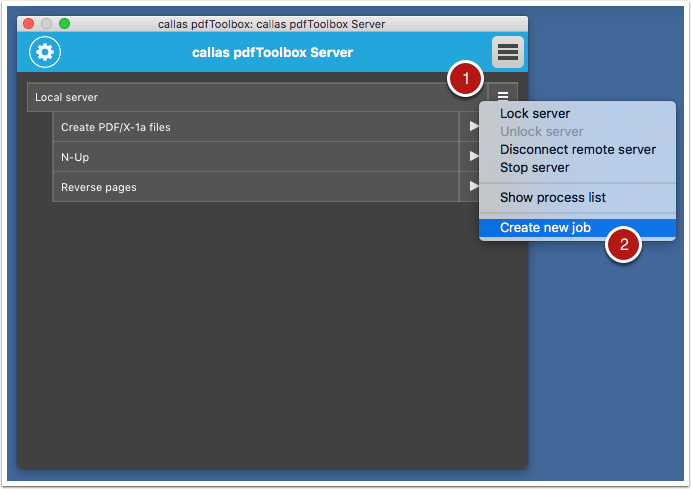
Task: Choose Create new job
Action: click(577, 228)
